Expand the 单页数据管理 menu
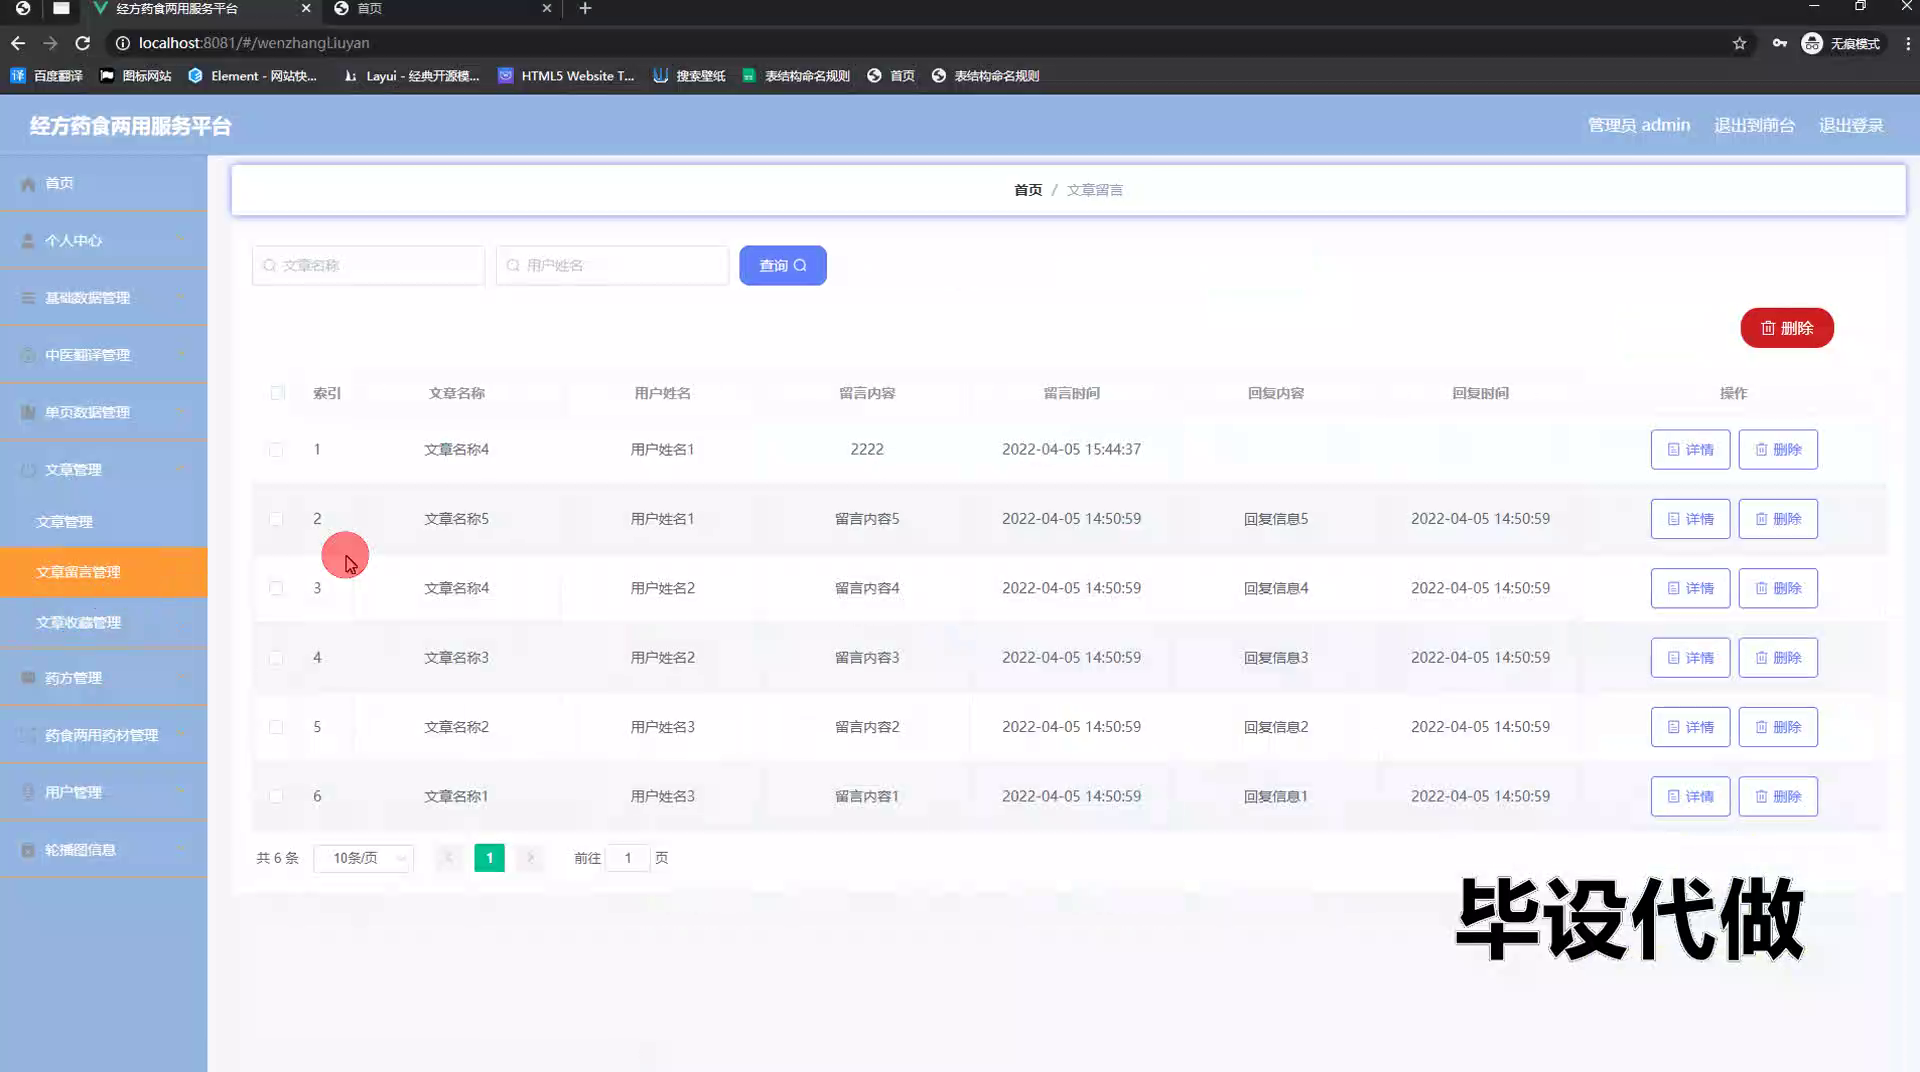This screenshot has height=1072, width=1920. pos(181,411)
